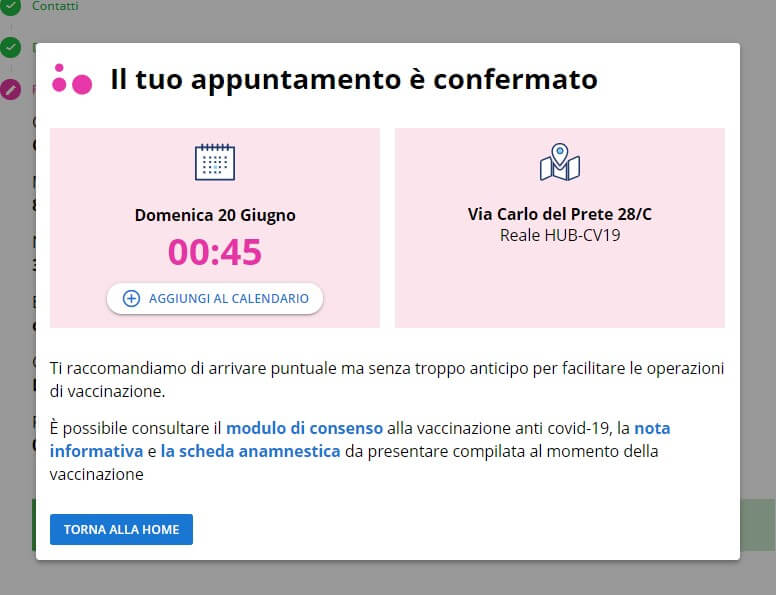Click the plus circle icon for calendar
Viewport: 776px width, 595px height.
pyautogui.click(x=131, y=298)
